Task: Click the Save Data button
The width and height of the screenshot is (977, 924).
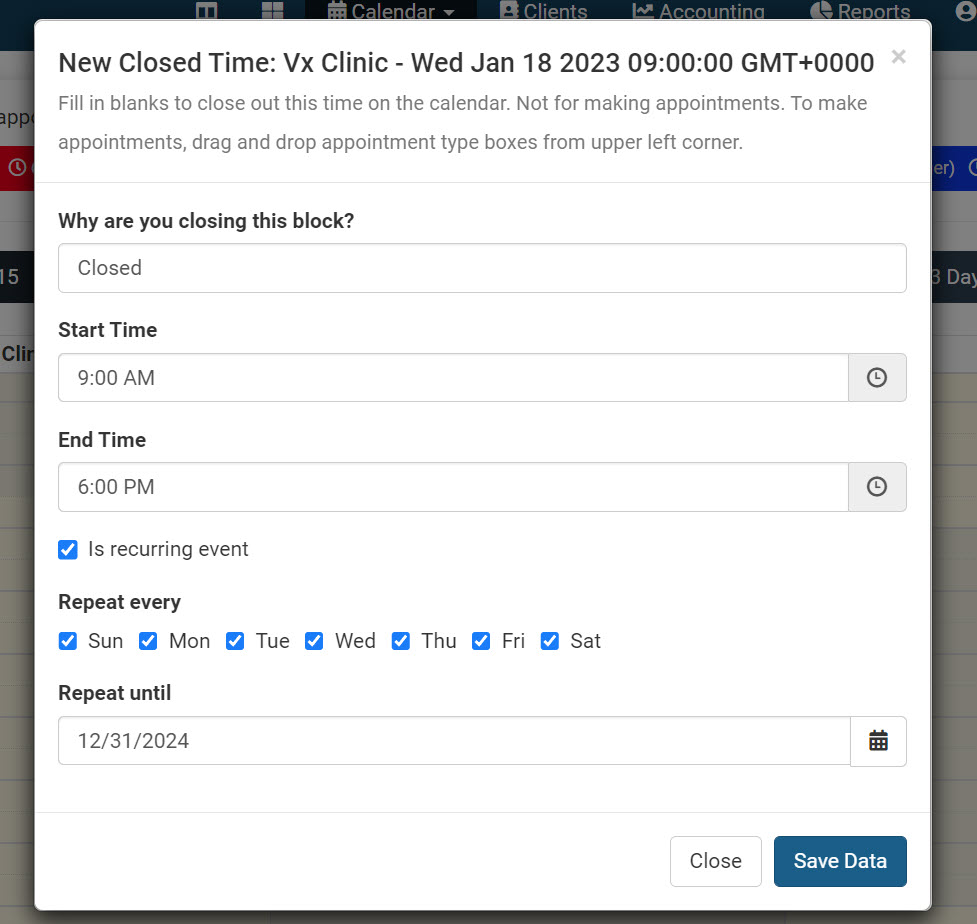Action: [840, 861]
